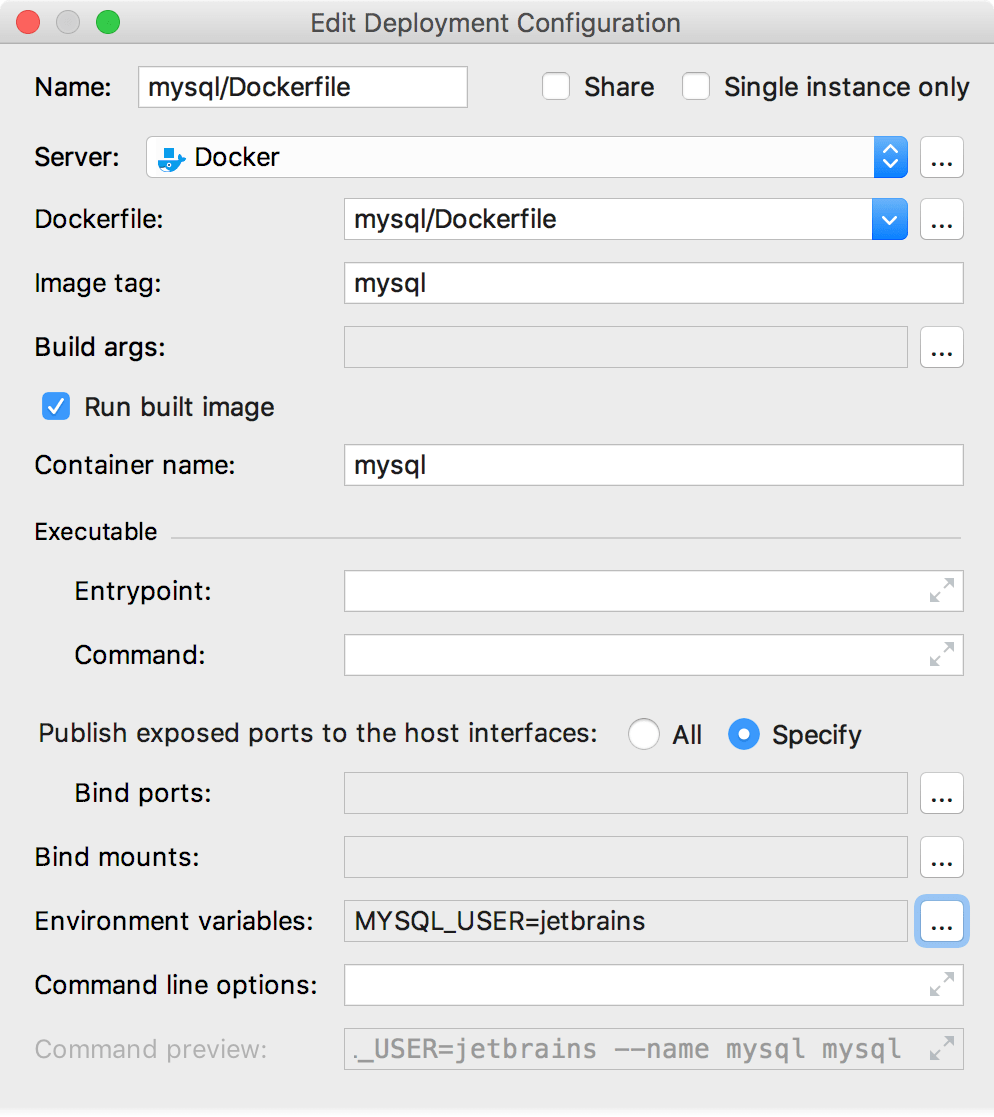The width and height of the screenshot is (994, 1117).
Task: Click the Name input field
Action: pos(303,87)
